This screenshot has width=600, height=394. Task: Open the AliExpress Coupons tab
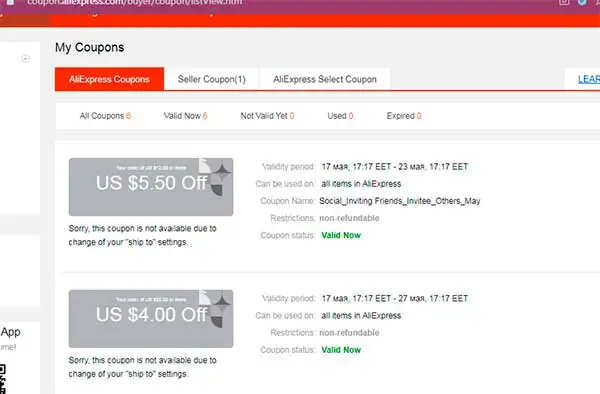(x=109, y=79)
